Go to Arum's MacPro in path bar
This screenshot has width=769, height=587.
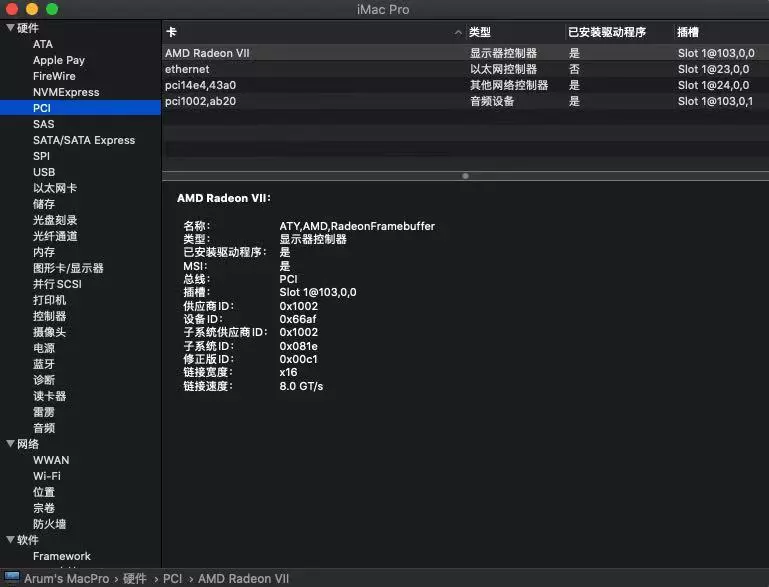(x=67, y=579)
